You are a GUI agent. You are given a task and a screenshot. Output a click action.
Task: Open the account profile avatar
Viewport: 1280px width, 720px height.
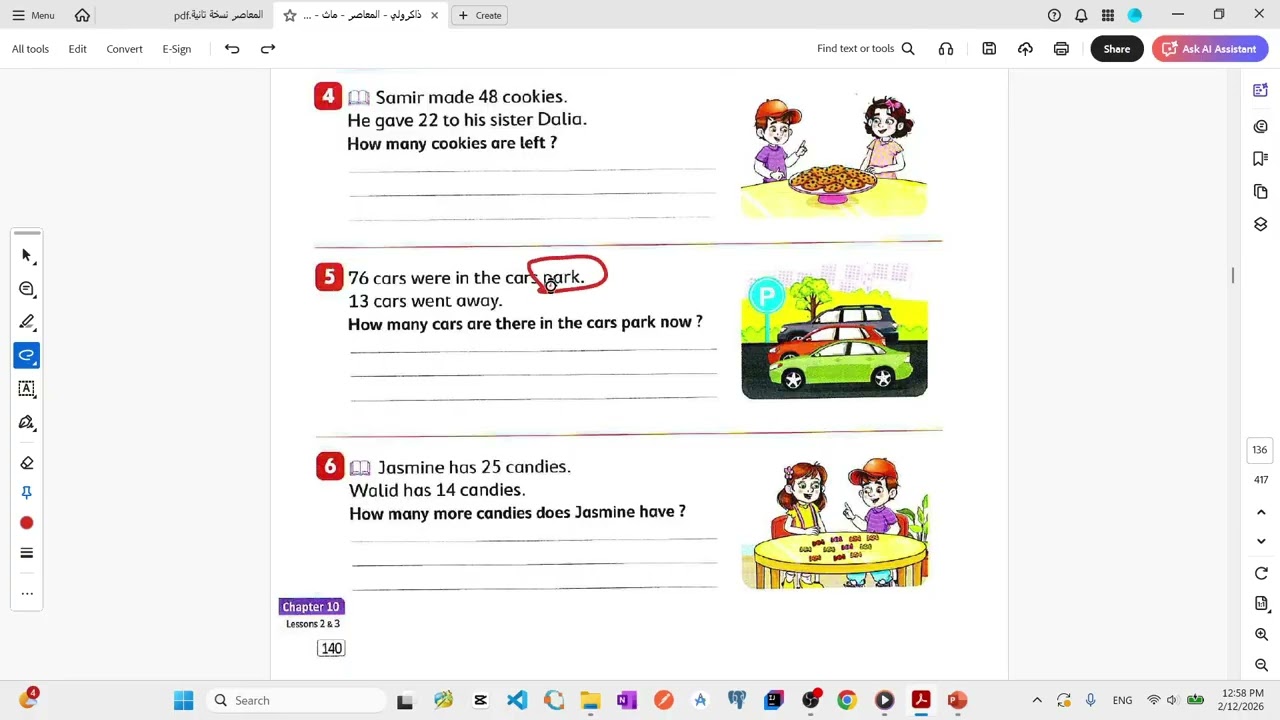pos(1135,15)
